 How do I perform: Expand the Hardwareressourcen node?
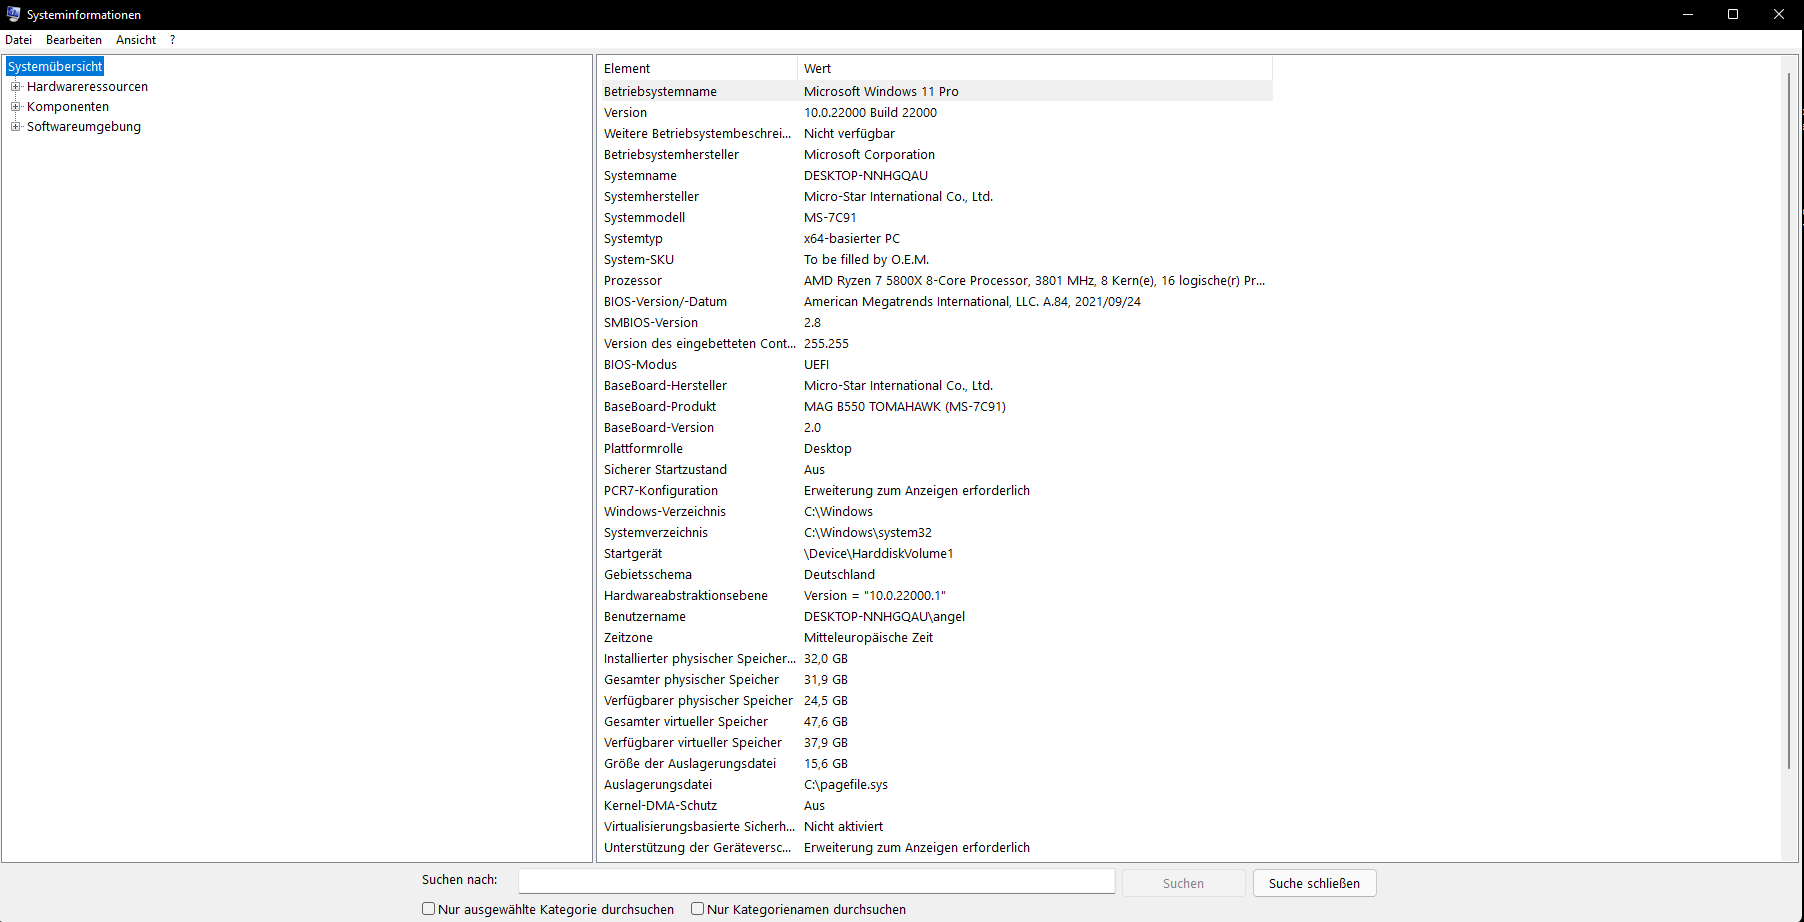tap(15, 86)
